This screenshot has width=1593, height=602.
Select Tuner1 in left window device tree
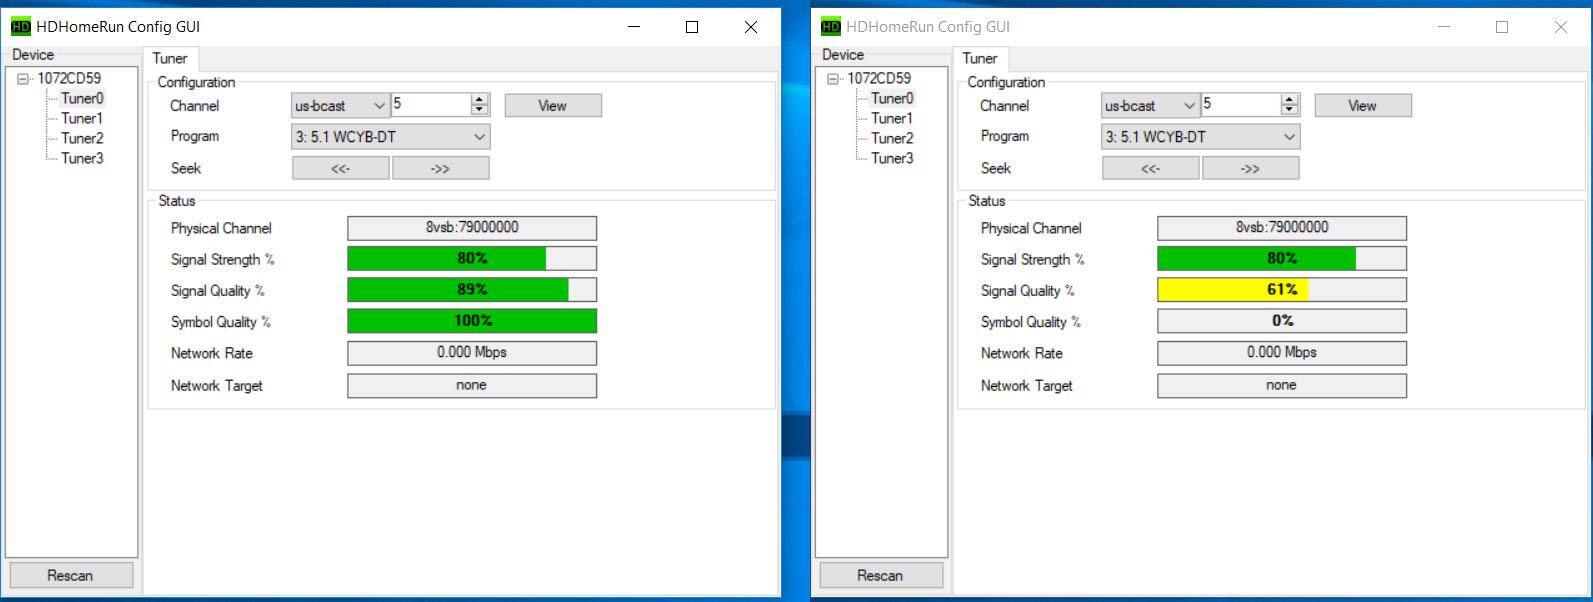(82, 118)
